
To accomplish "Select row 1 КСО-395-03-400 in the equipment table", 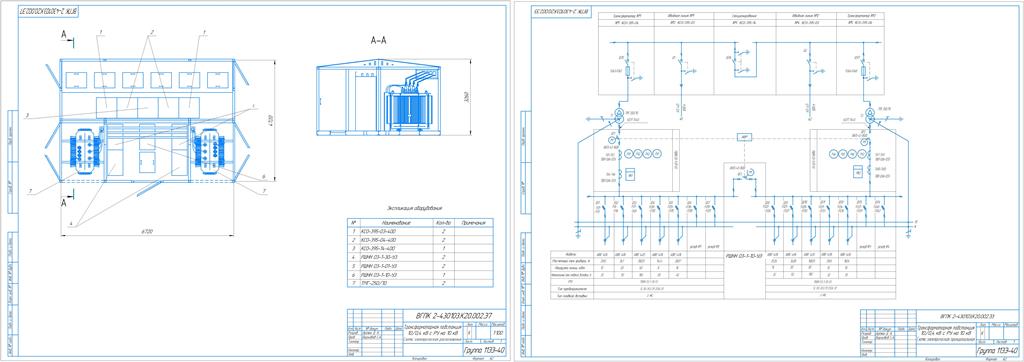I will coord(420,231).
